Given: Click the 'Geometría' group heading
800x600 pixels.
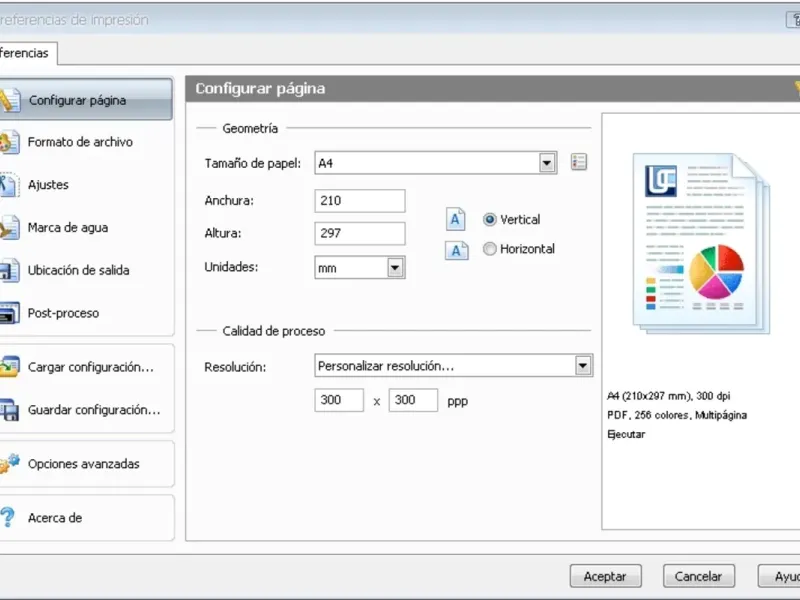Looking at the screenshot, I should (x=250, y=129).
